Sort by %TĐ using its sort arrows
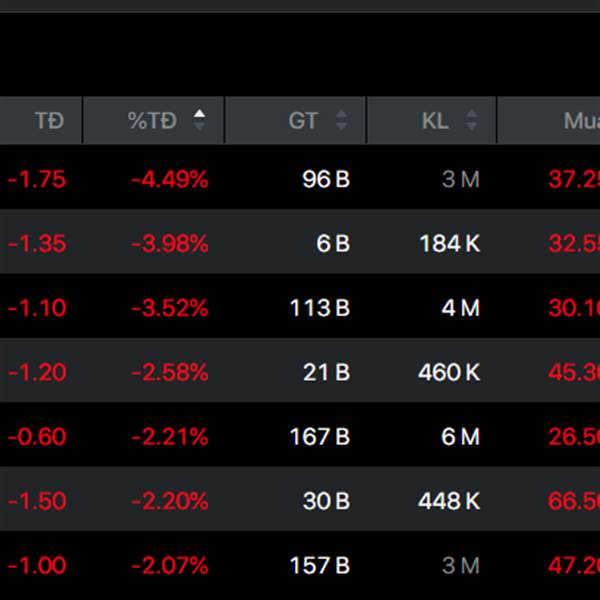 (199, 120)
